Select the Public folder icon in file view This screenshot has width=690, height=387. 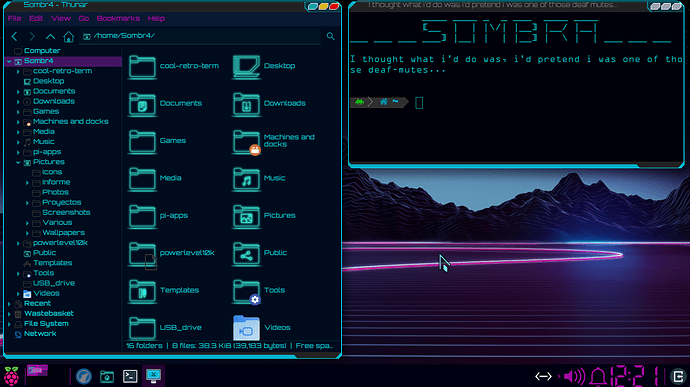(x=246, y=254)
